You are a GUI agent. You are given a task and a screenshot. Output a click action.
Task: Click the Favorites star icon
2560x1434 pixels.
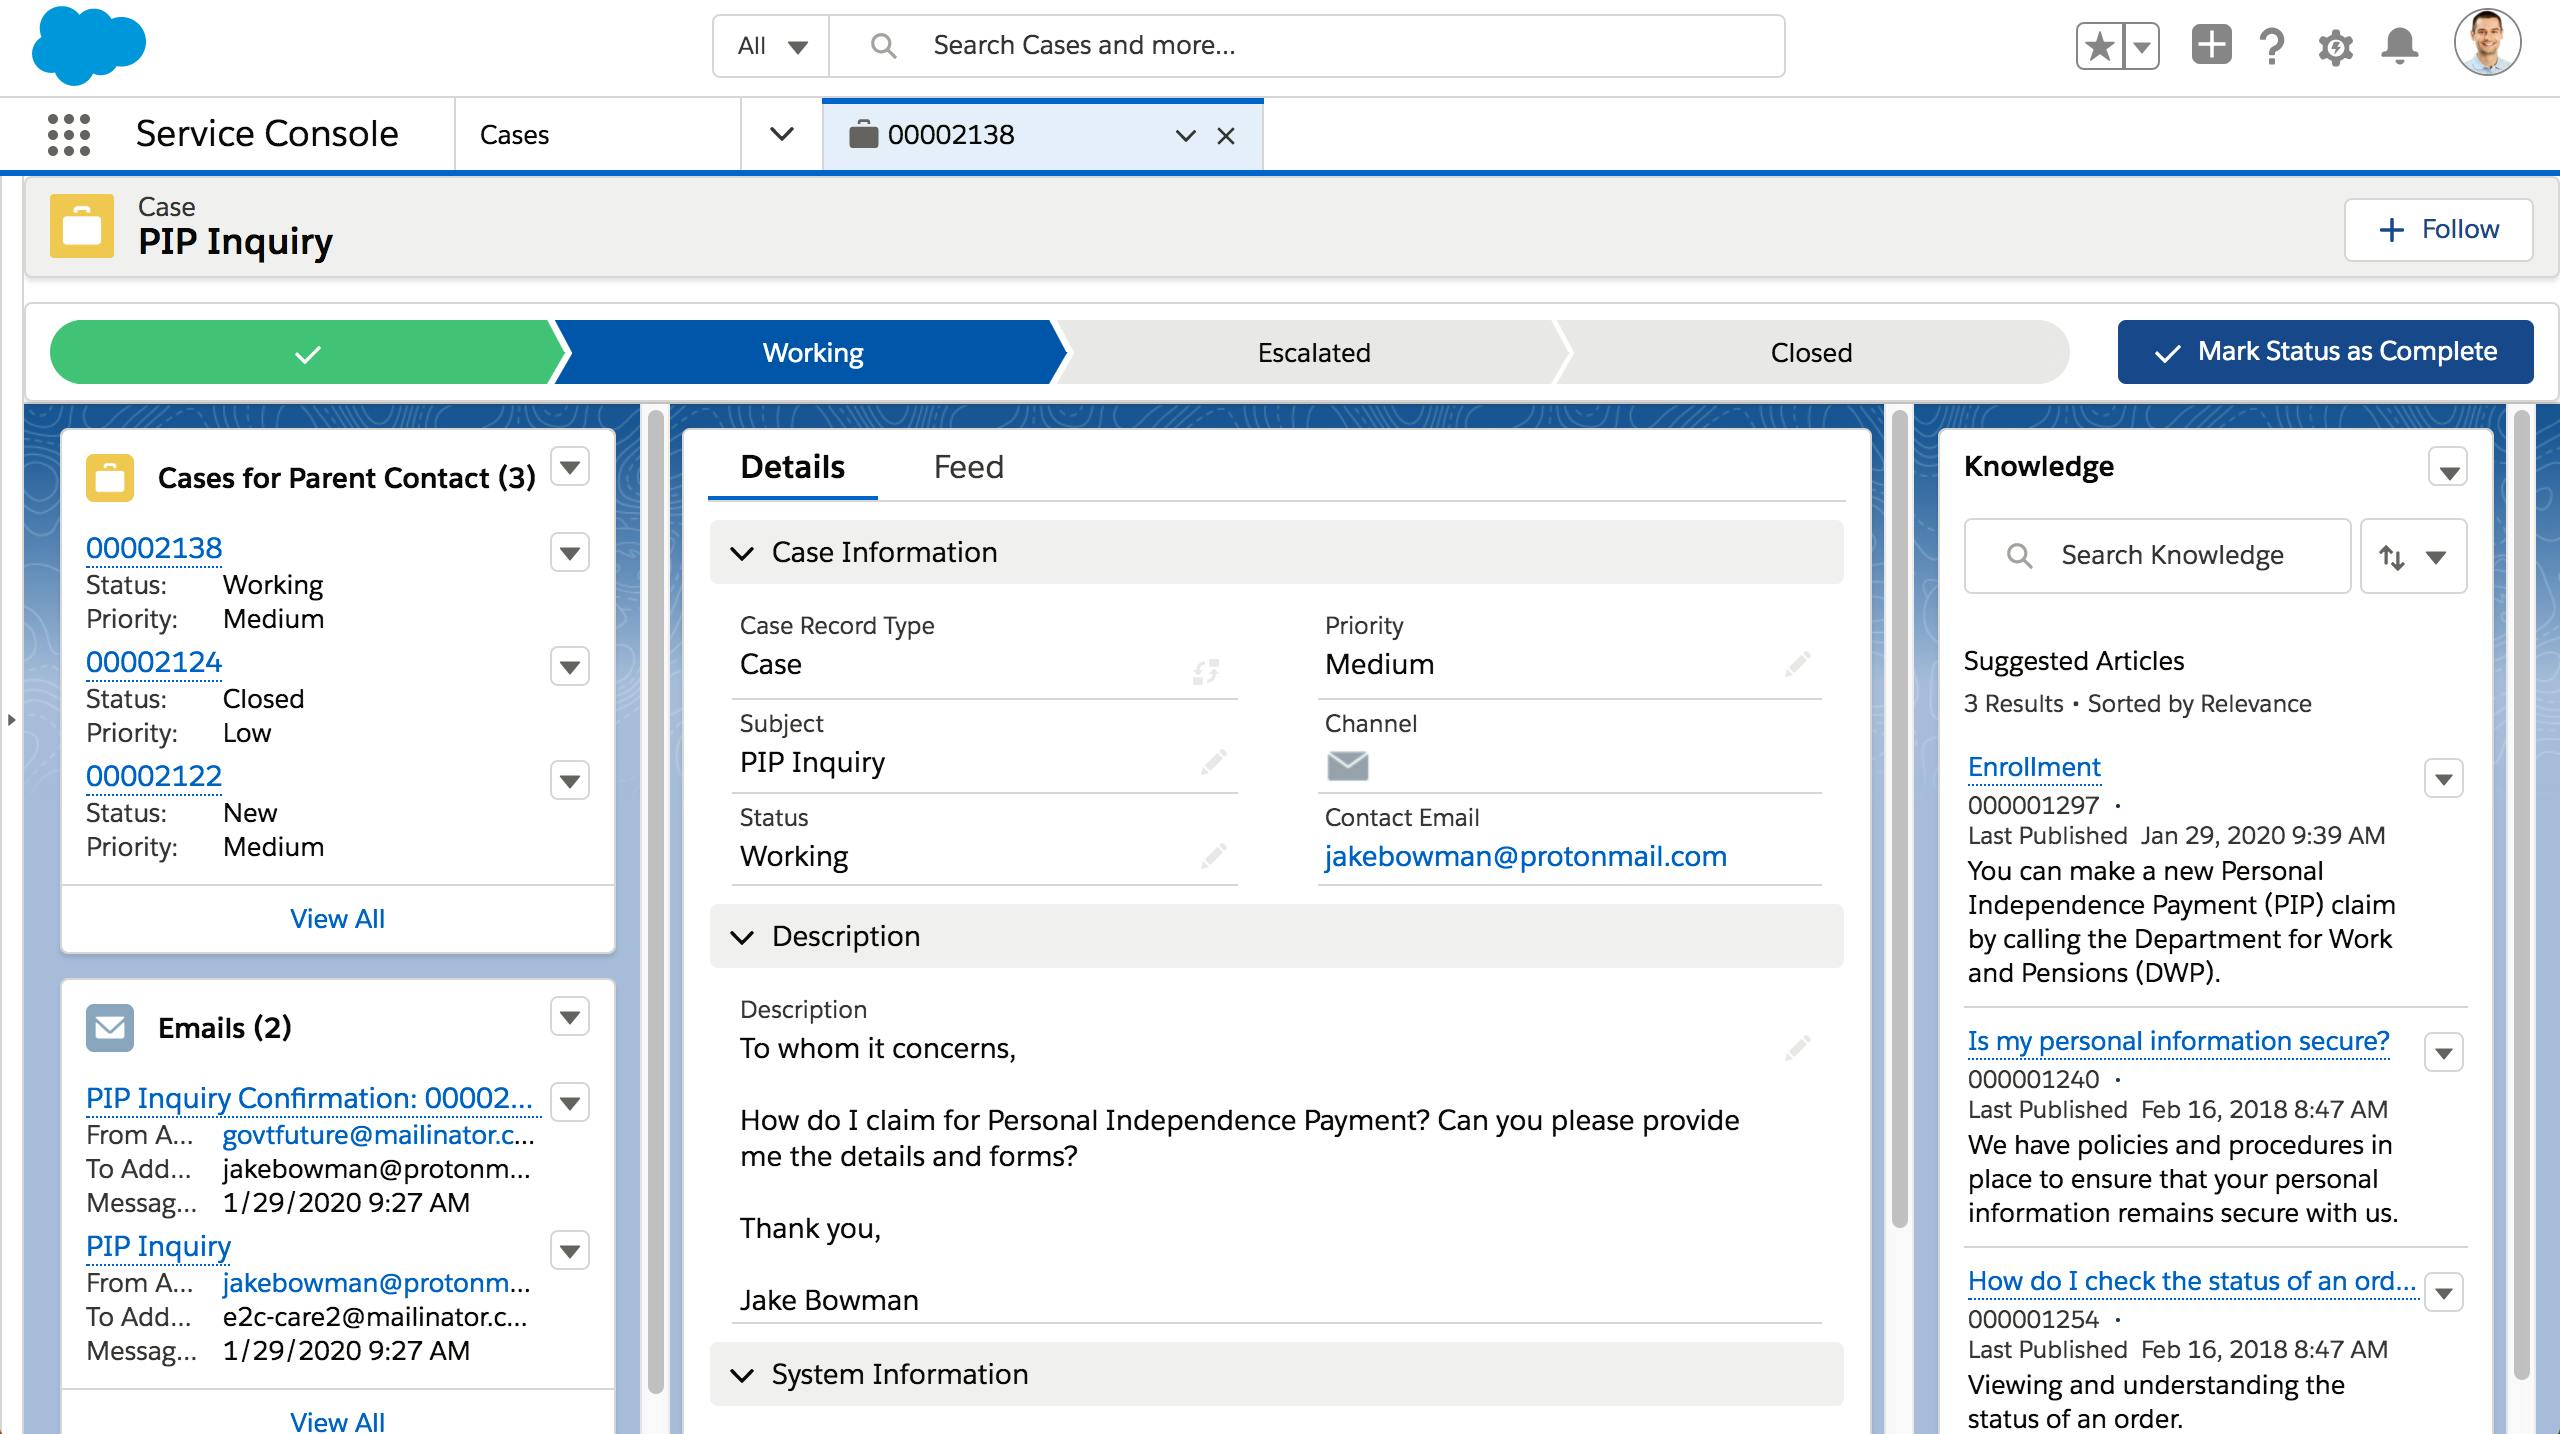coord(2100,46)
